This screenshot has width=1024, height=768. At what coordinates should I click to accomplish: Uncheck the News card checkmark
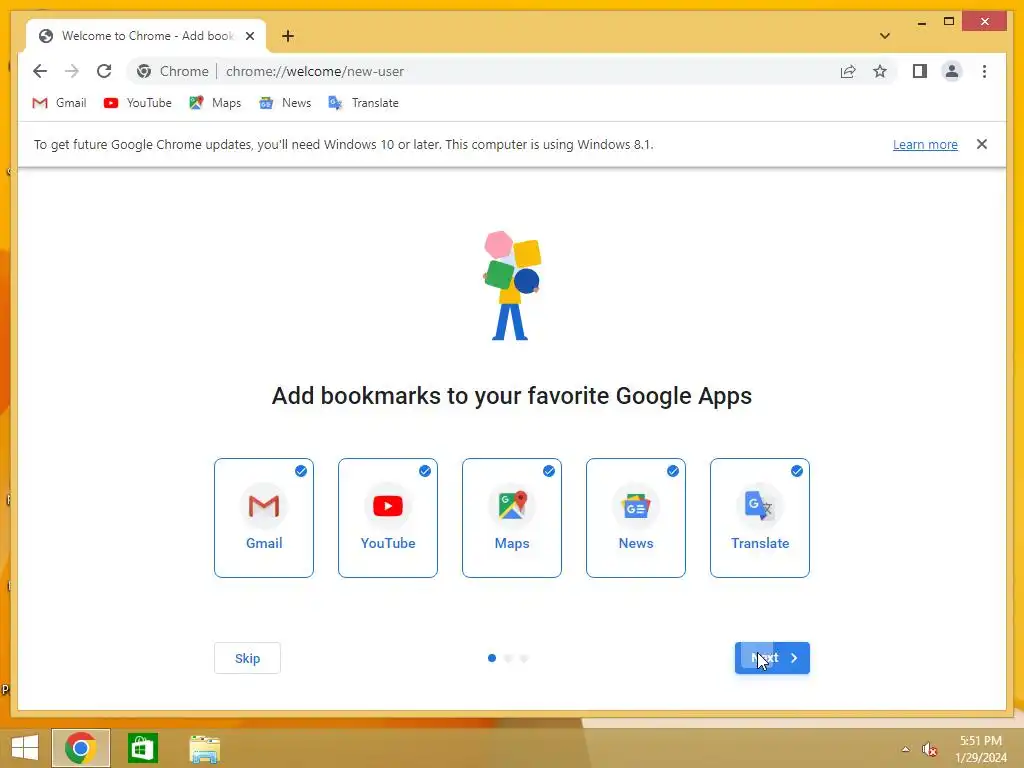tap(673, 471)
